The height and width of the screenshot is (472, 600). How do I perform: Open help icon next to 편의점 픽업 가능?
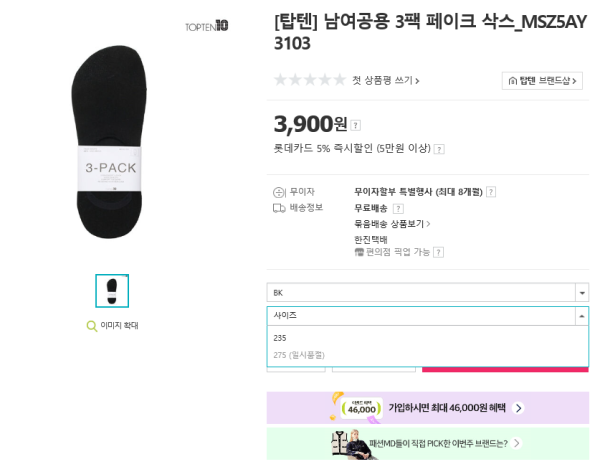pos(439,252)
